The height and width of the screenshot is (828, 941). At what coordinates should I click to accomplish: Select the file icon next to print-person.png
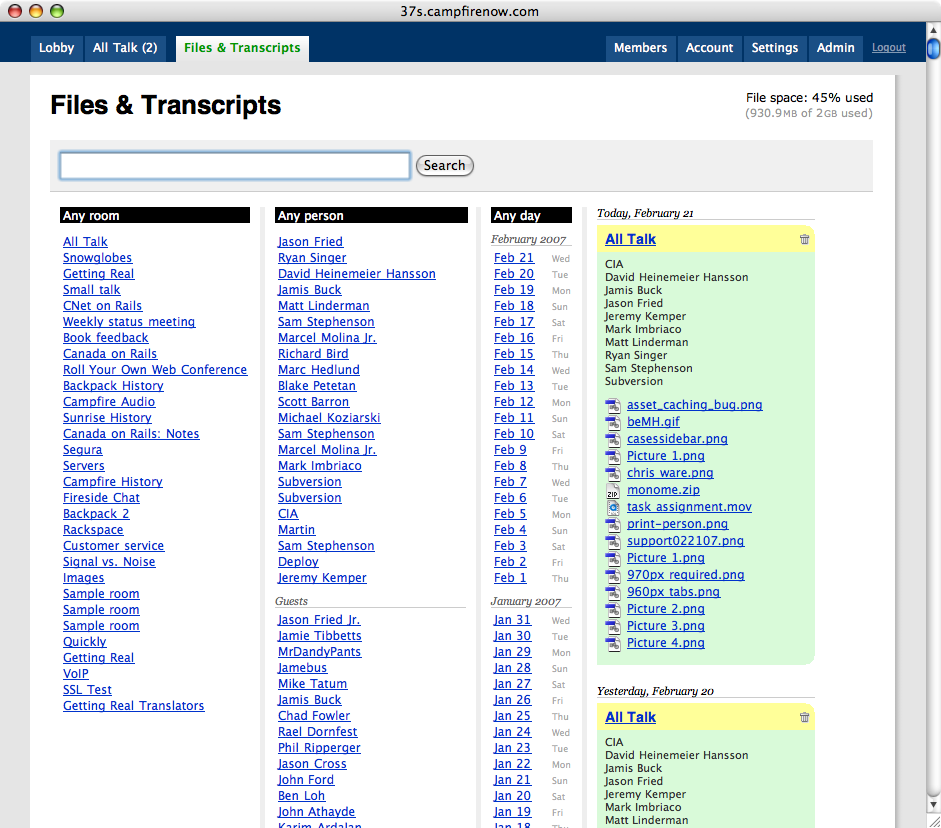coord(613,524)
